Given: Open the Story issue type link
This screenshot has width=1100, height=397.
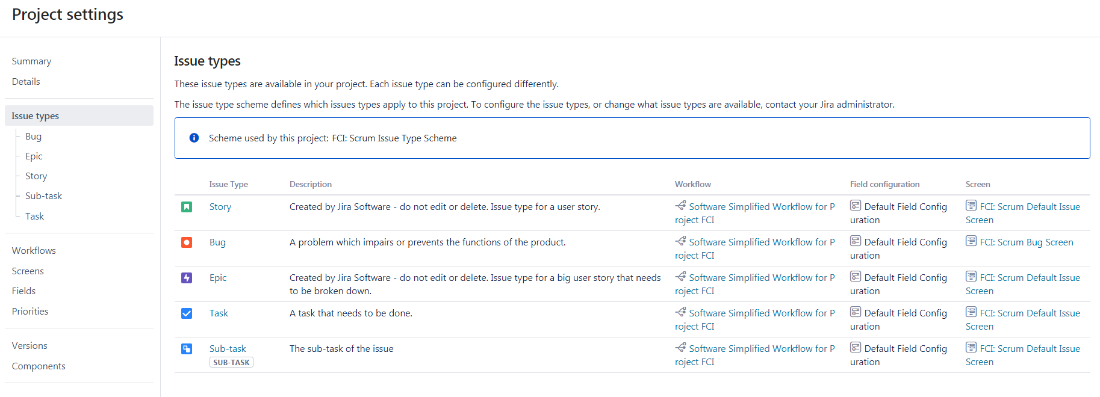Looking at the screenshot, I should point(220,207).
